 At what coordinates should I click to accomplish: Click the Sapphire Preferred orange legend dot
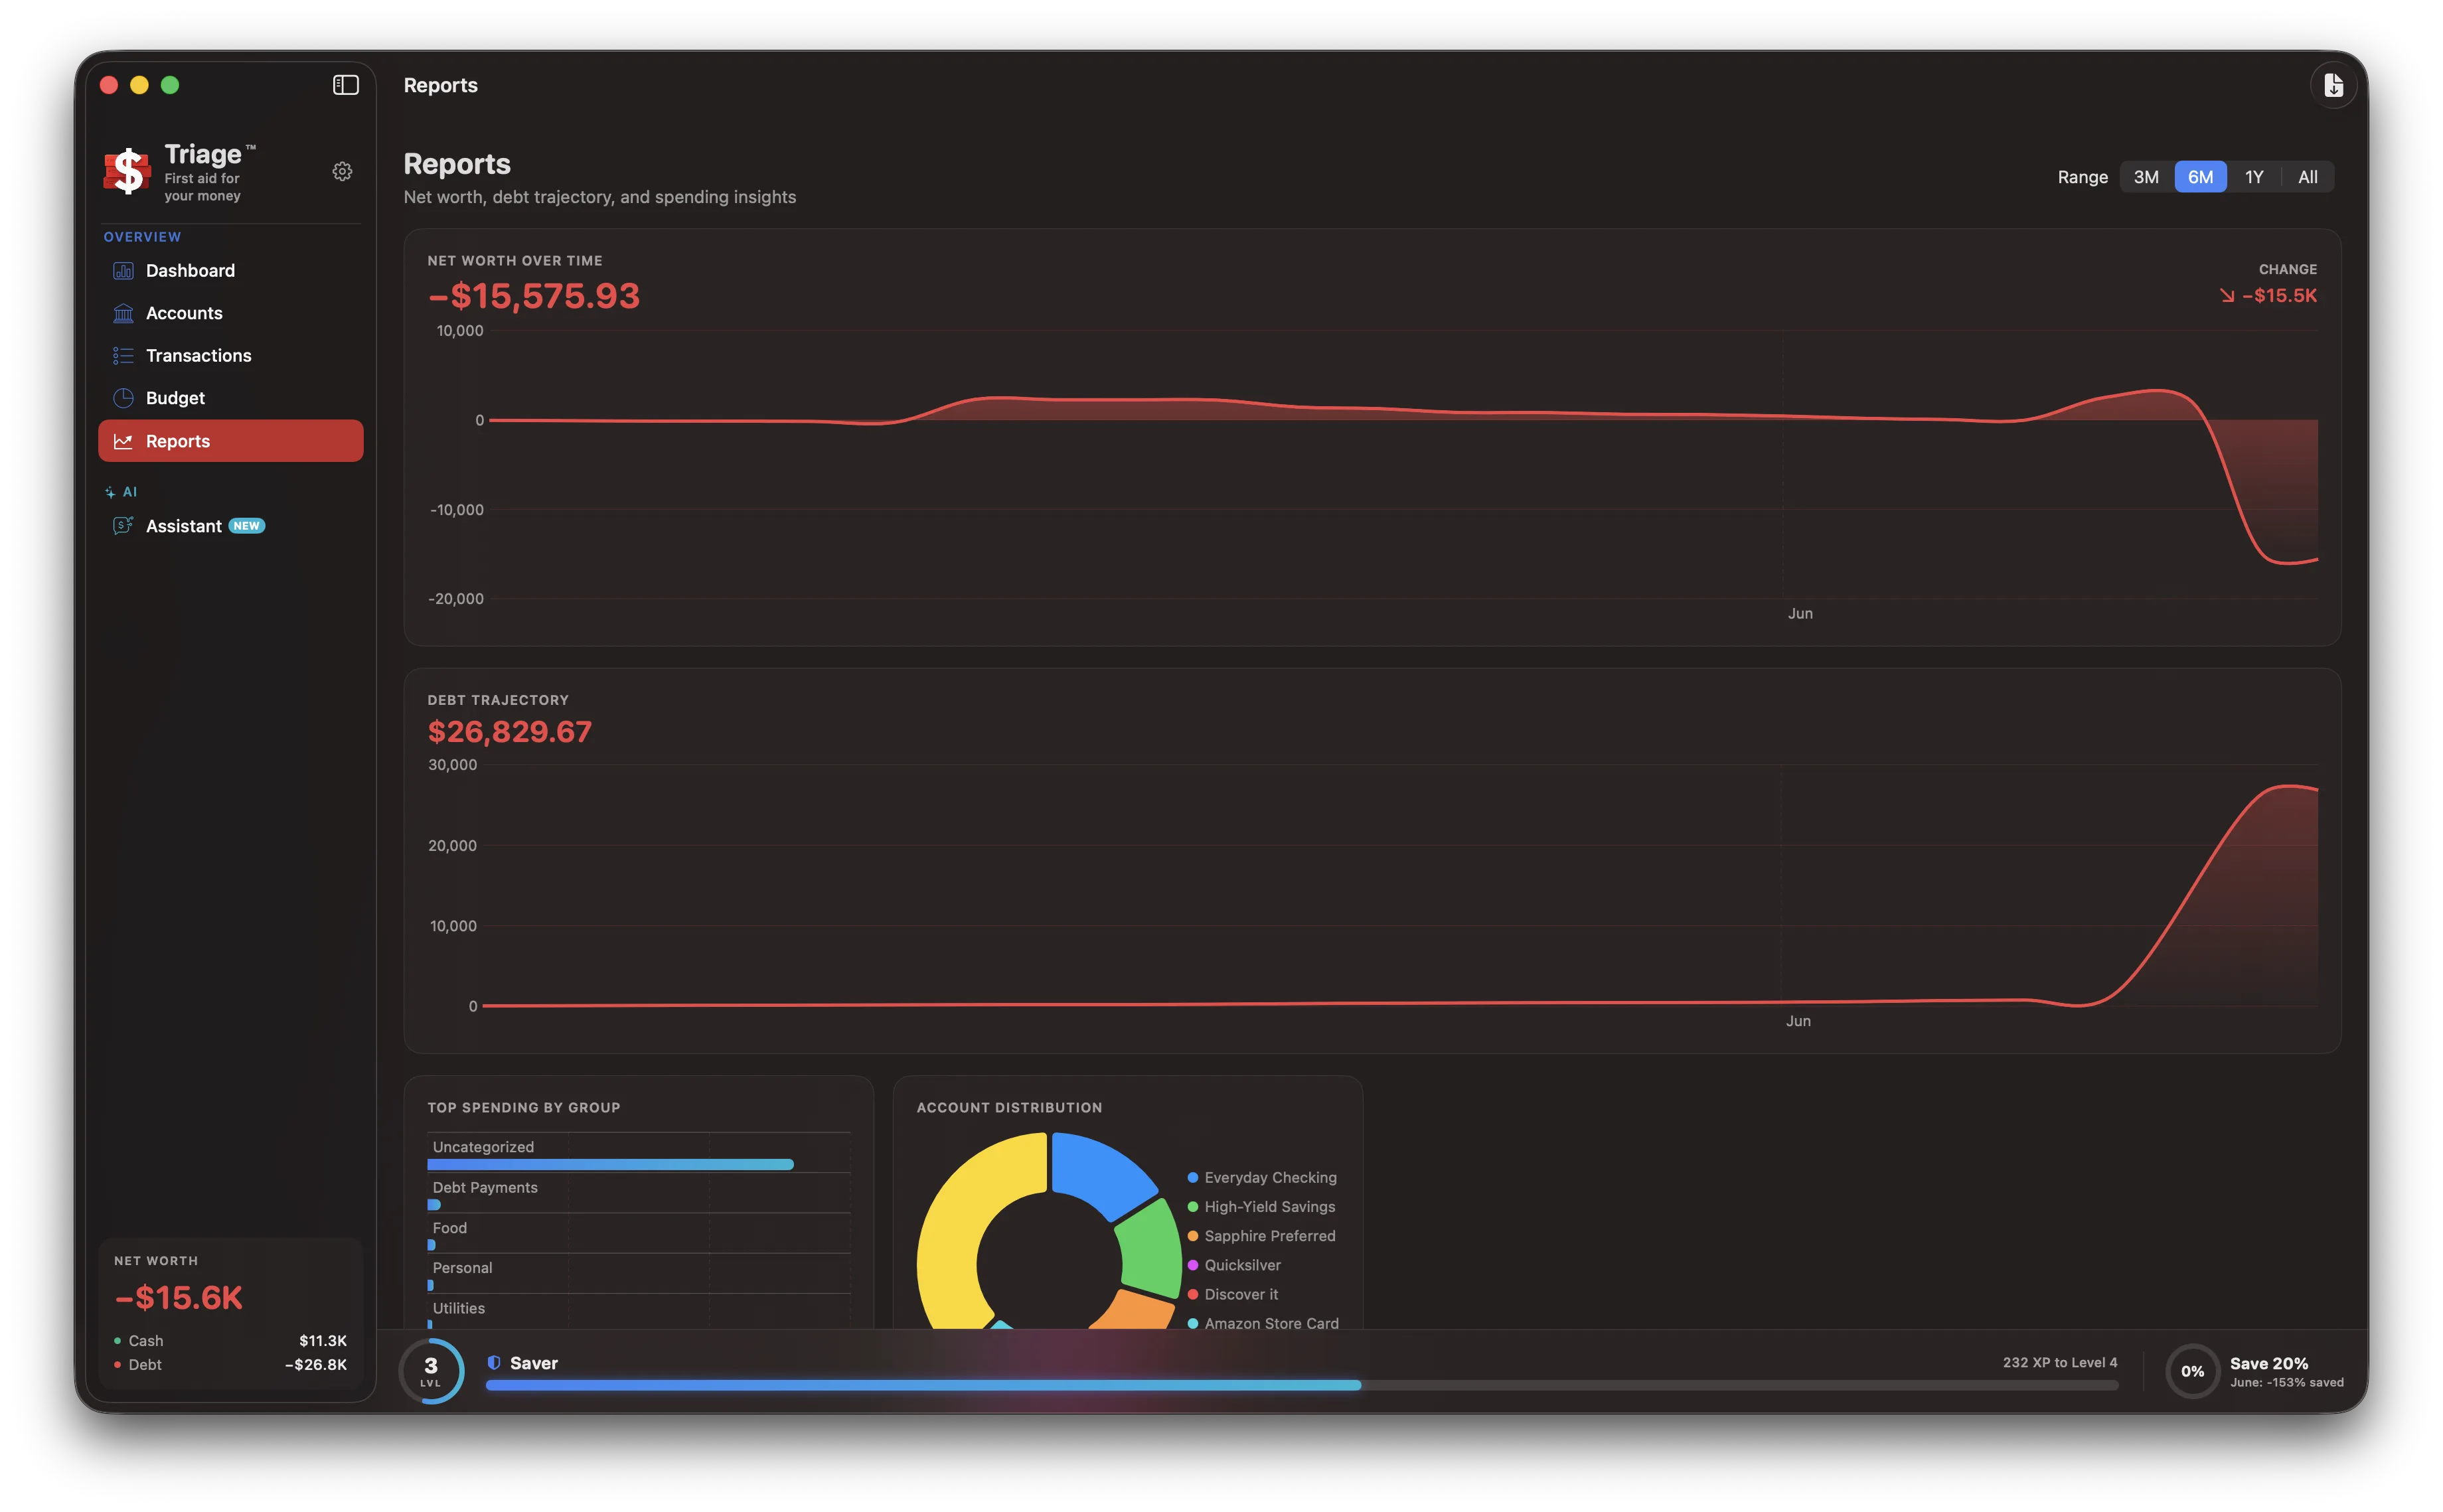1192,1236
